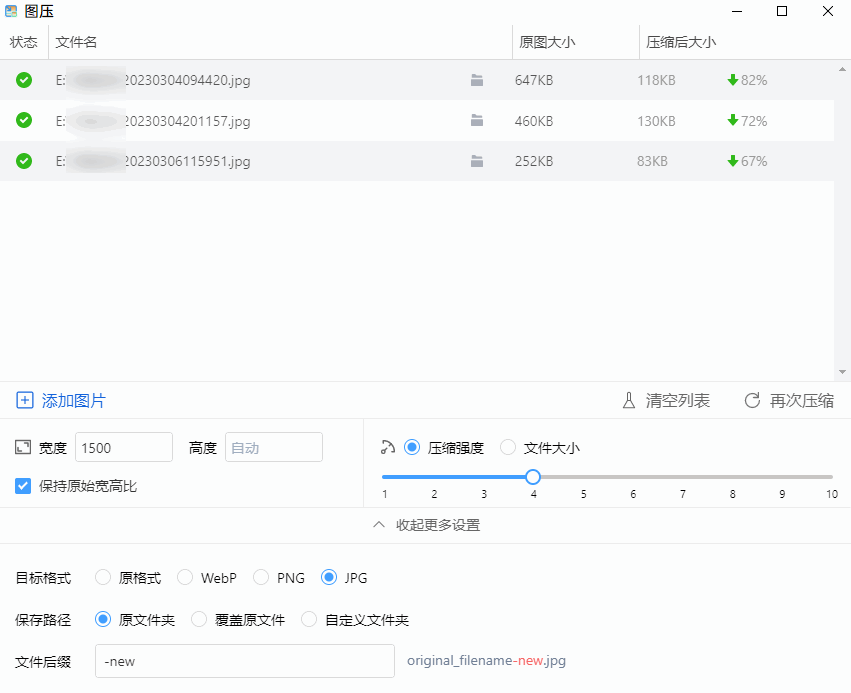Click green status checkmark of the first file
The width and height of the screenshot is (851, 693).
point(24,80)
